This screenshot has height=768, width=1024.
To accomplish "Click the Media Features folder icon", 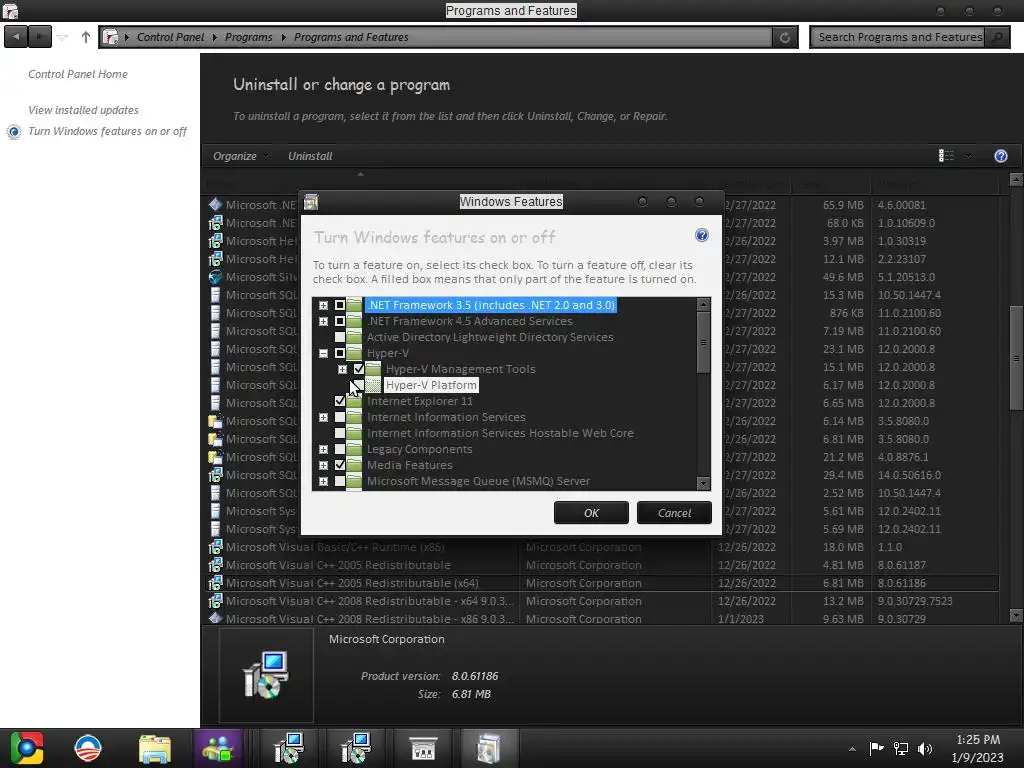I will pos(354,465).
